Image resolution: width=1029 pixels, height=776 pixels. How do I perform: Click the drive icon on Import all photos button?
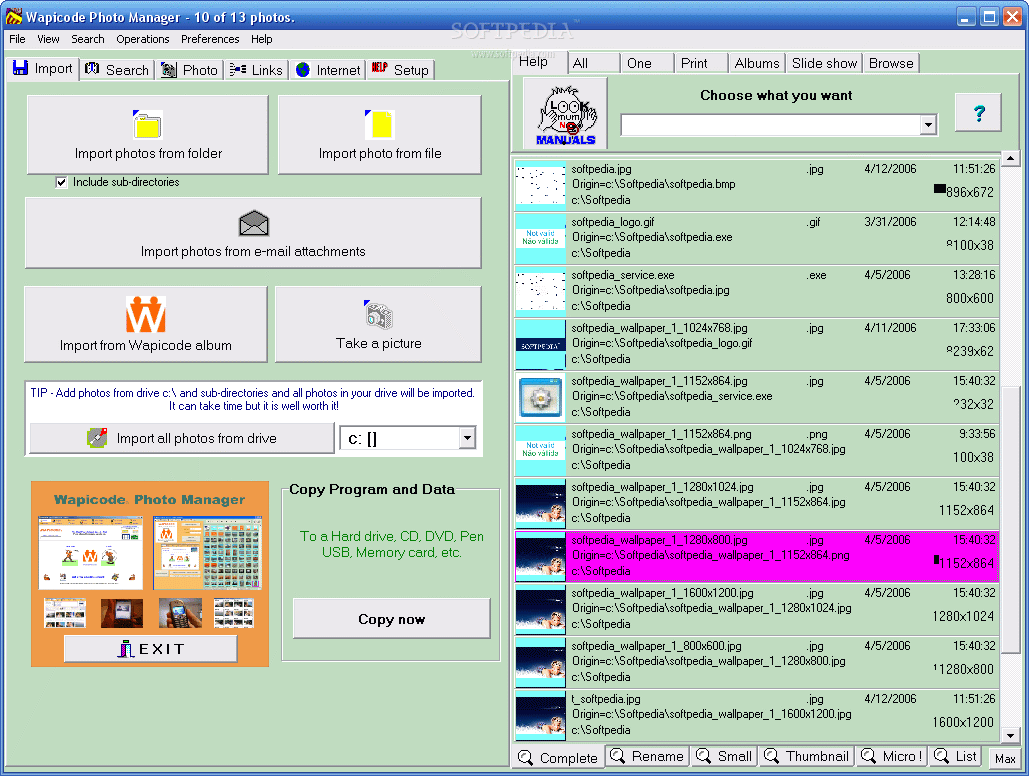click(x=97, y=438)
